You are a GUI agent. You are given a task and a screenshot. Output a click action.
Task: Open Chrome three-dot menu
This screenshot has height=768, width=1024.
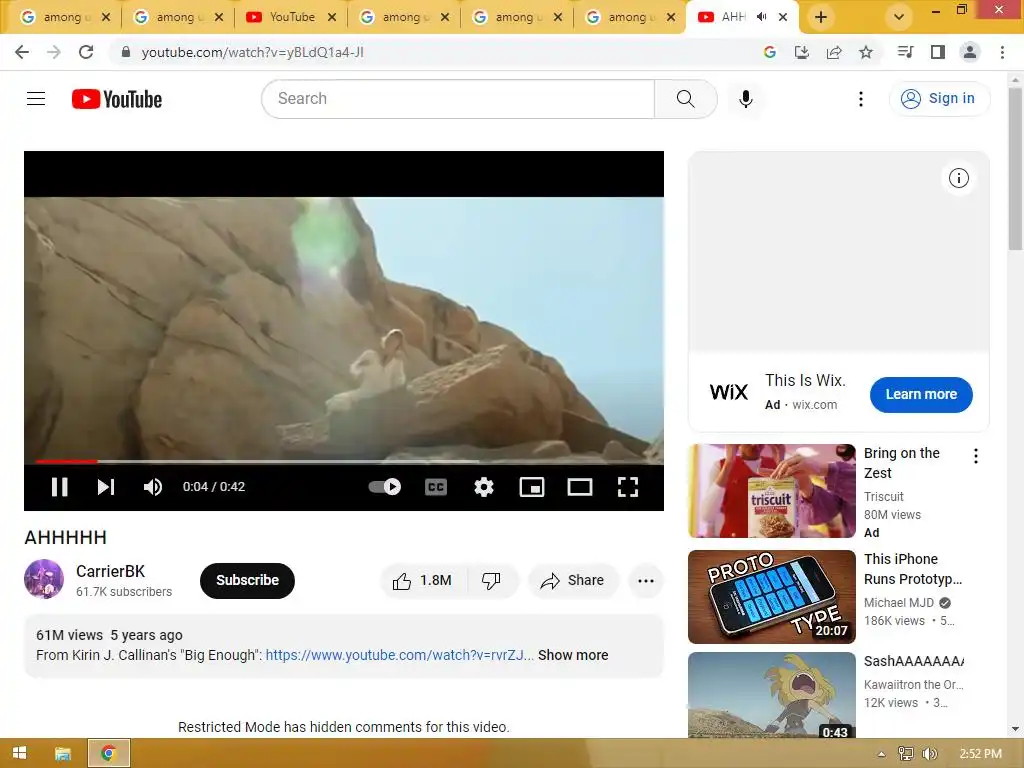[1002, 52]
